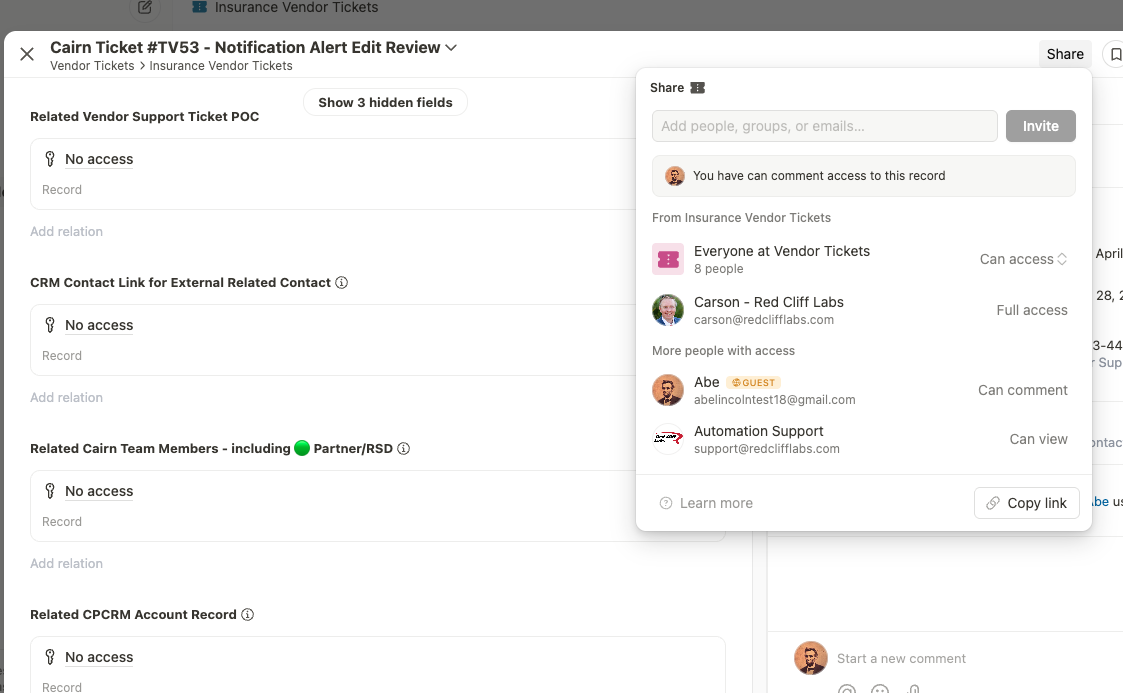This screenshot has height=693, width=1123.
Task: Open the Vendor Tickets breadcrumb
Action: point(92,66)
